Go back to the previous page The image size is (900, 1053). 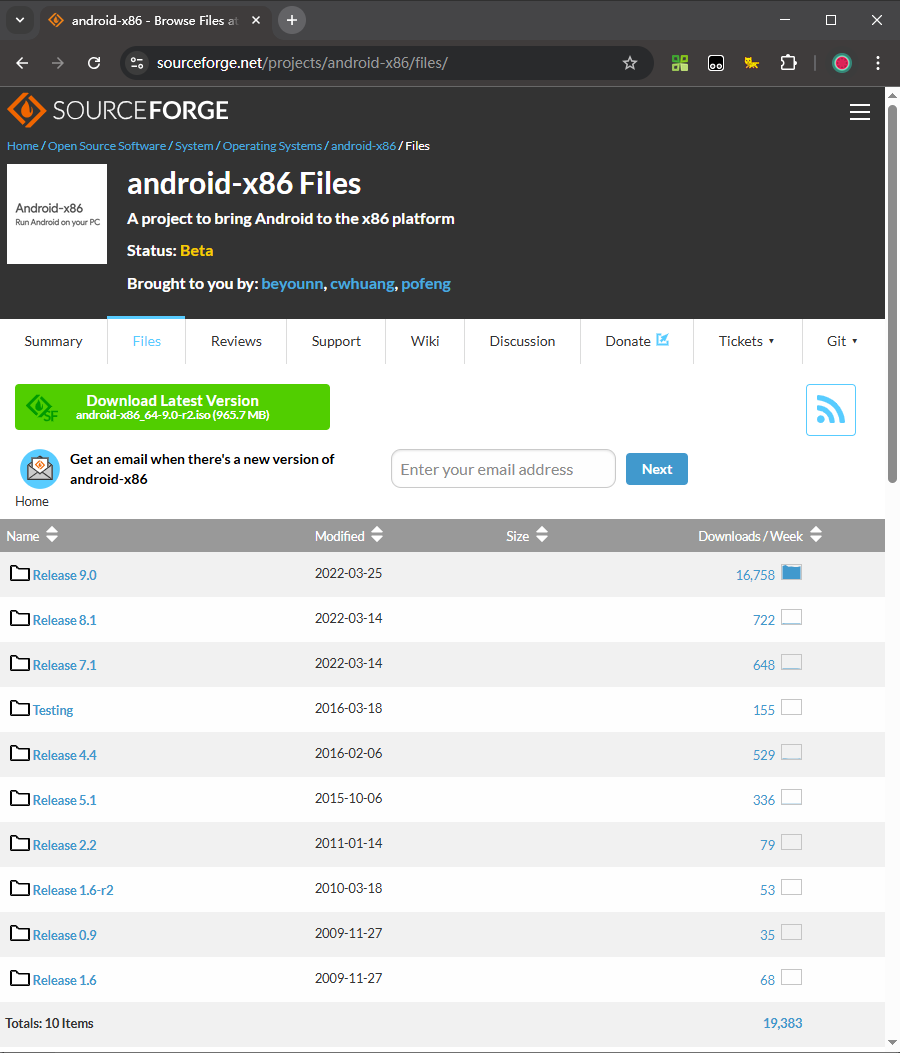22,63
